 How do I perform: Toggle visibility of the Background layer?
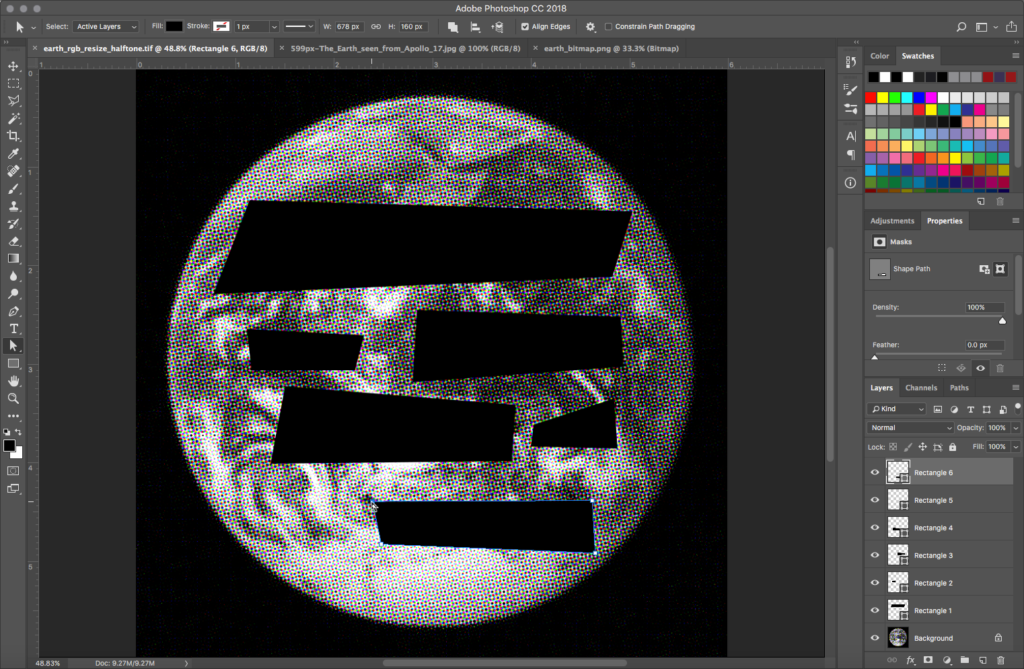[x=875, y=638]
